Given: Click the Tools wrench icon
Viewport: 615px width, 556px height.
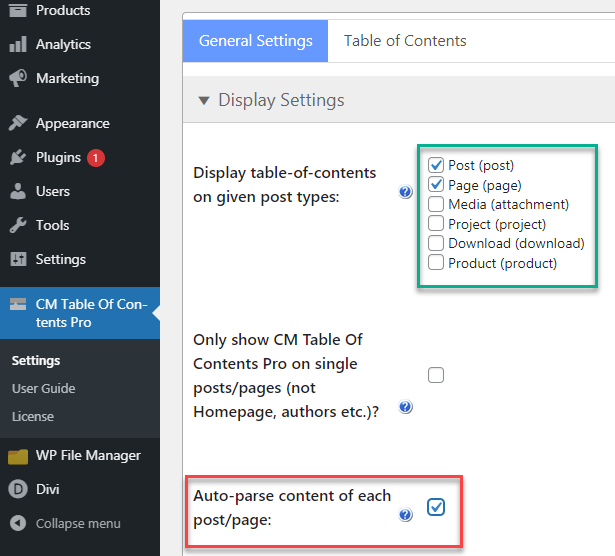Looking at the screenshot, I should (18, 225).
